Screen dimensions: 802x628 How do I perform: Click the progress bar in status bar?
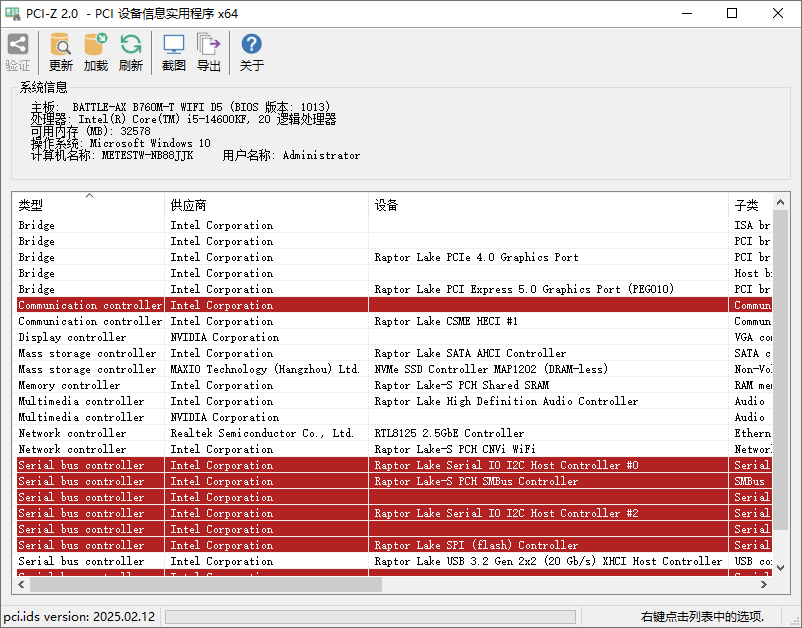370,617
